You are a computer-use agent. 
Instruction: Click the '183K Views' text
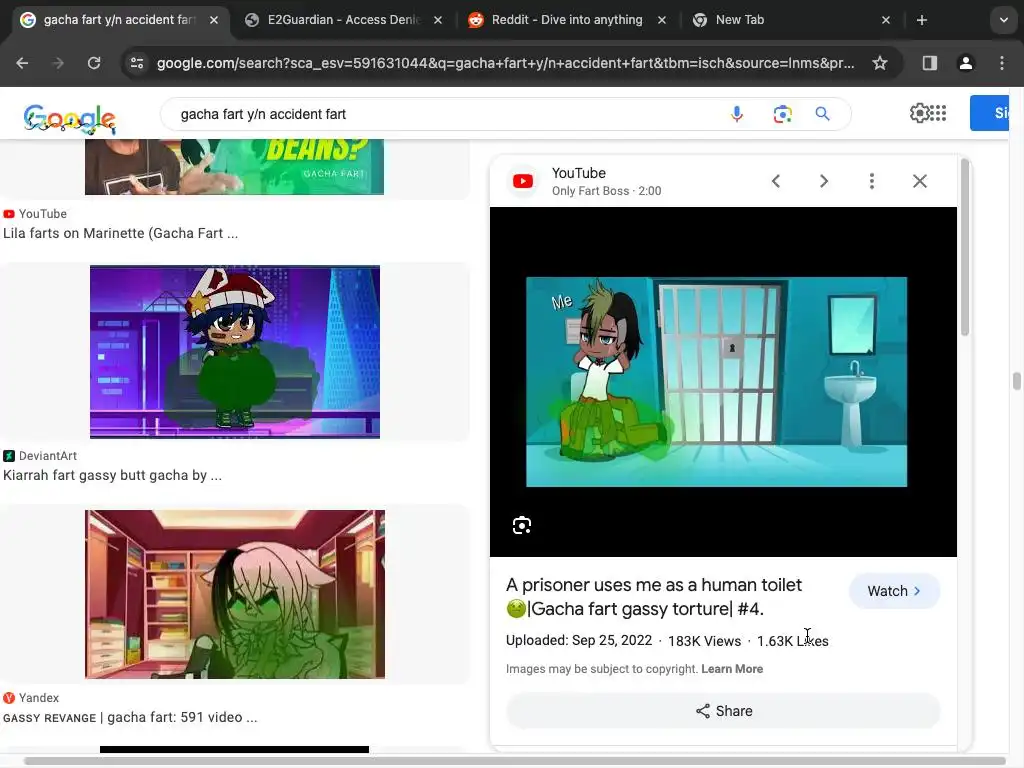[x=704, y=641]
